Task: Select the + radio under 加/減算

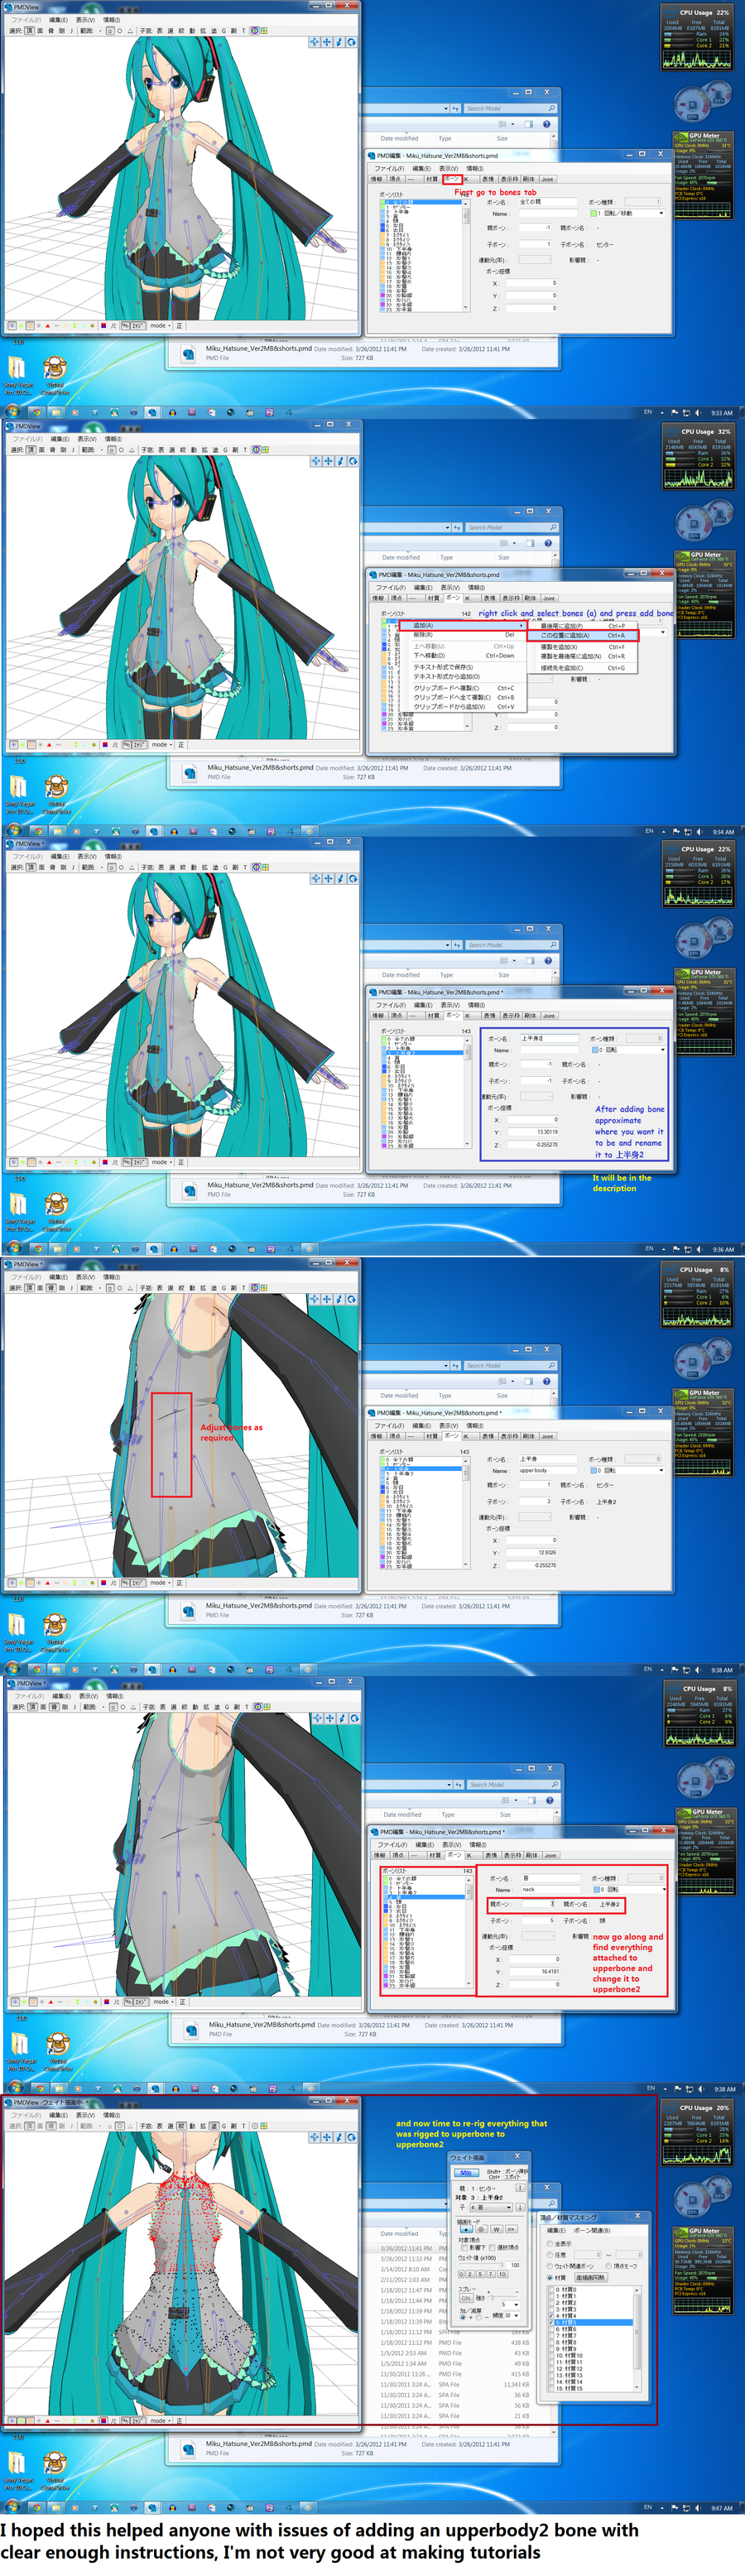Action: point(463,2317)
